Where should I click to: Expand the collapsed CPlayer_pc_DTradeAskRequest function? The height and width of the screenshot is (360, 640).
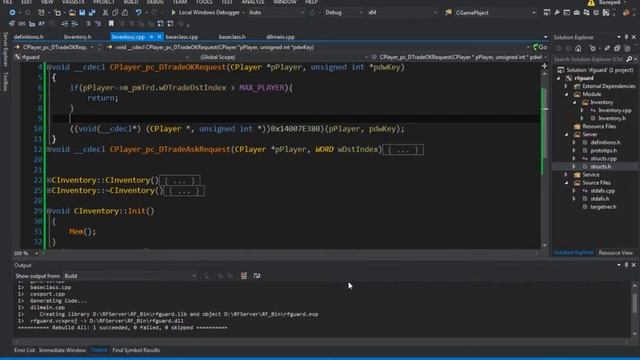click(49, 149)
